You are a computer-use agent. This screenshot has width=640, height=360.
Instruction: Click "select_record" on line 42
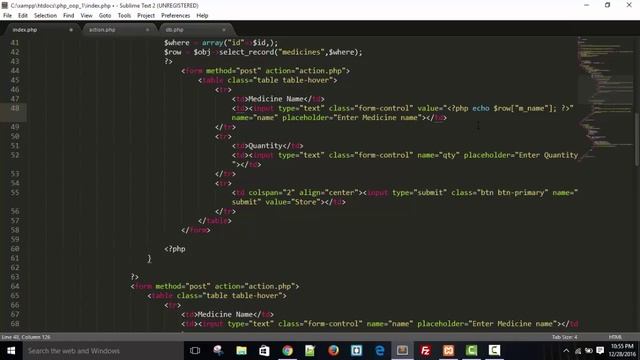tap(246, 52)
